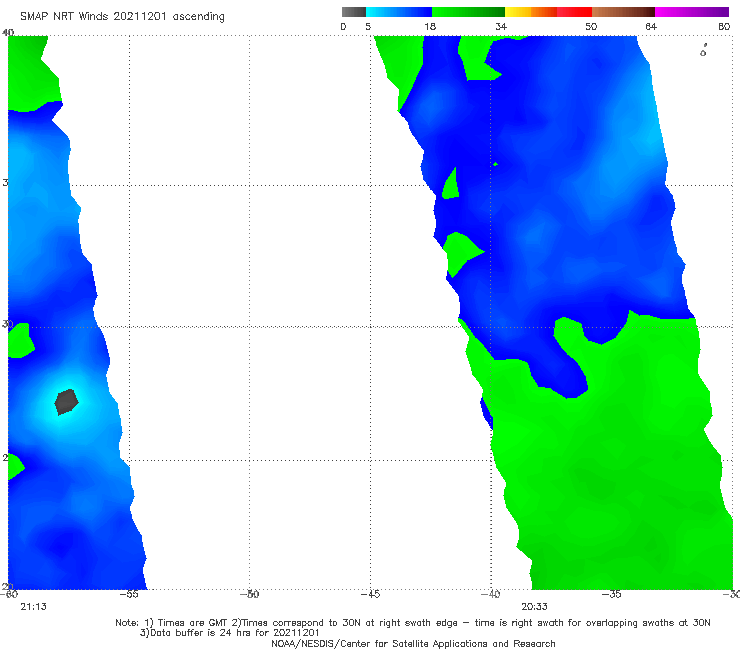Click the latitude label '30' on the left axis

click(8, 324)
